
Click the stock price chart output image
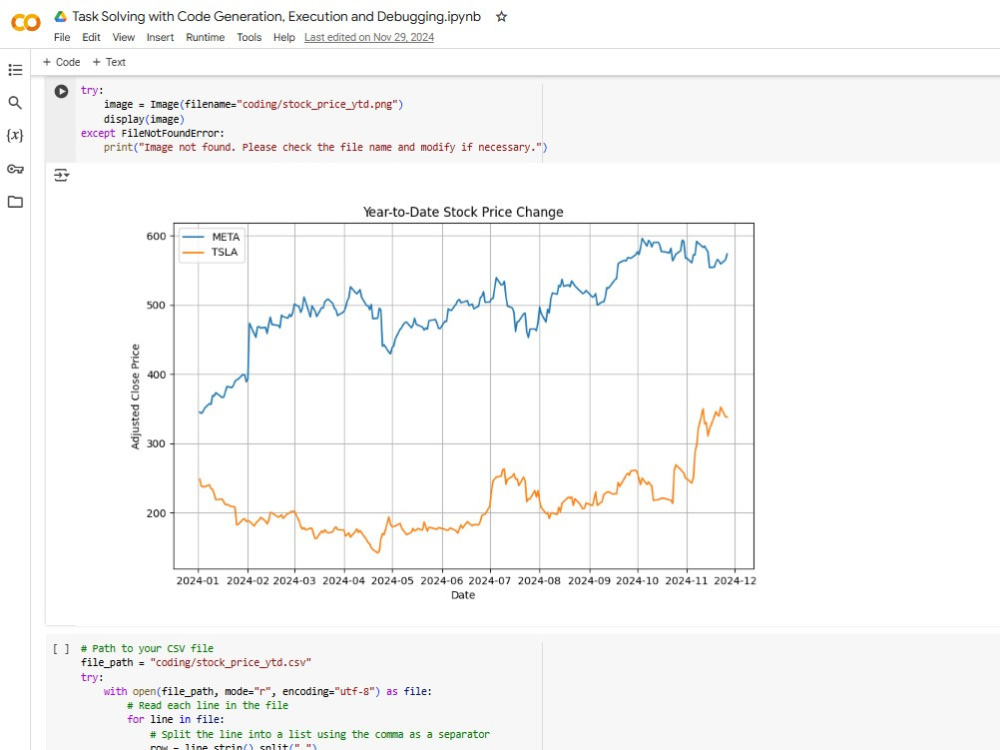442,404
